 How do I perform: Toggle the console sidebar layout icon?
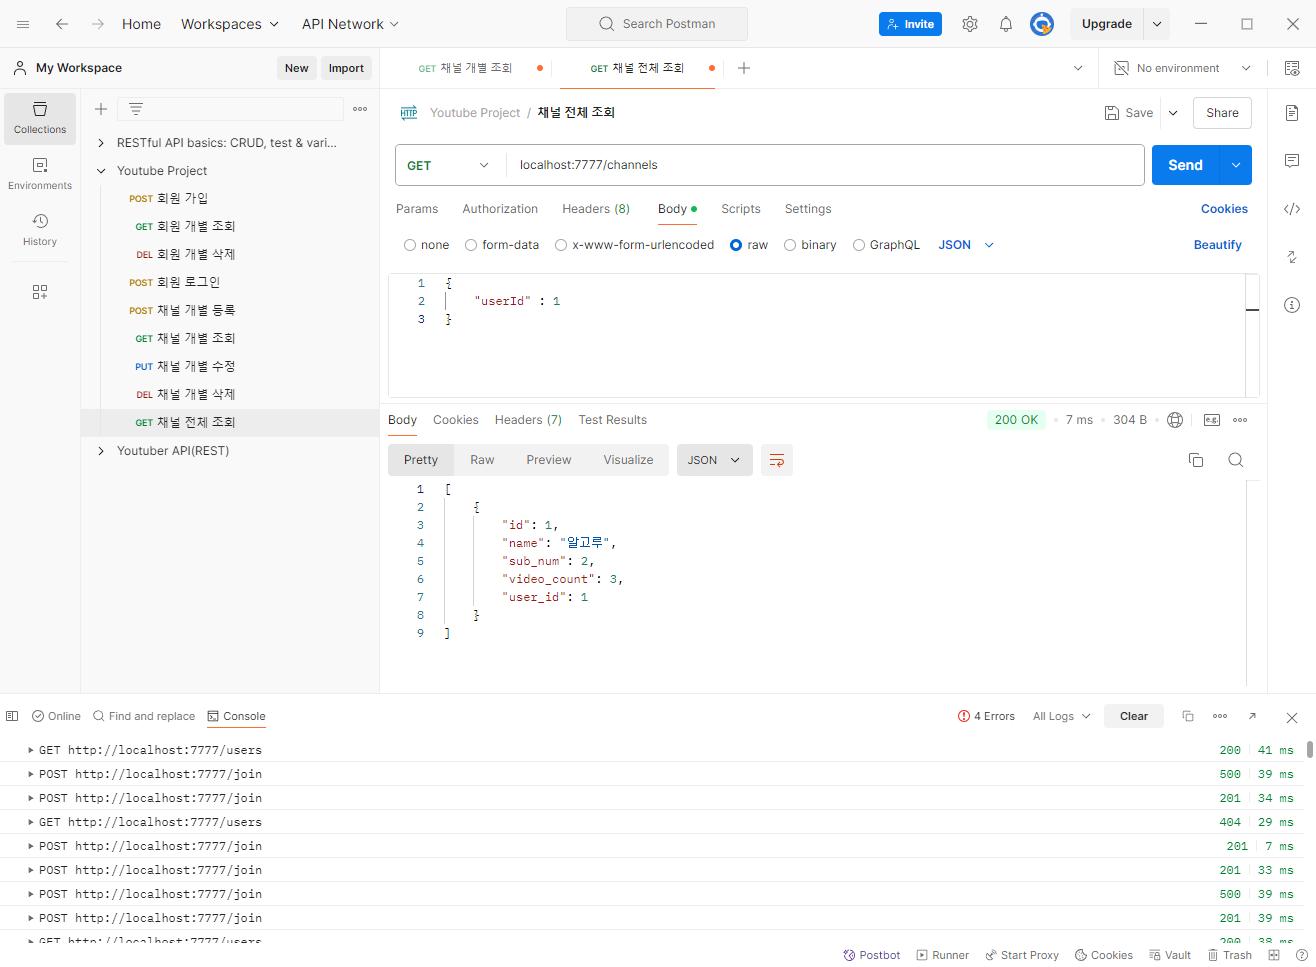pyautogui.click(x=12, y=716)
